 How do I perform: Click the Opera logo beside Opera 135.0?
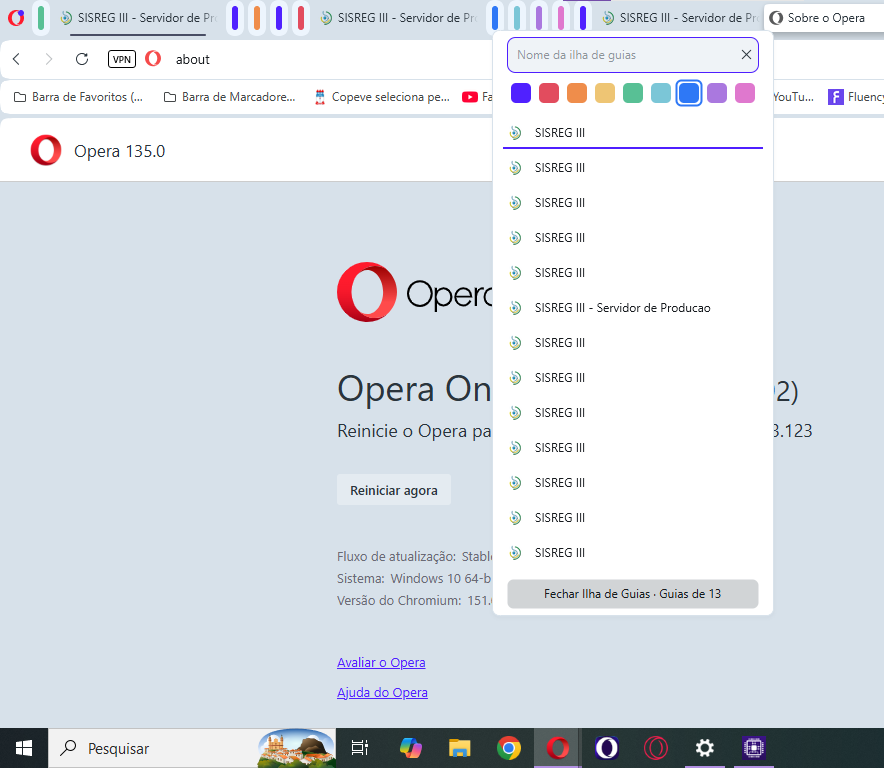[46, 151]
